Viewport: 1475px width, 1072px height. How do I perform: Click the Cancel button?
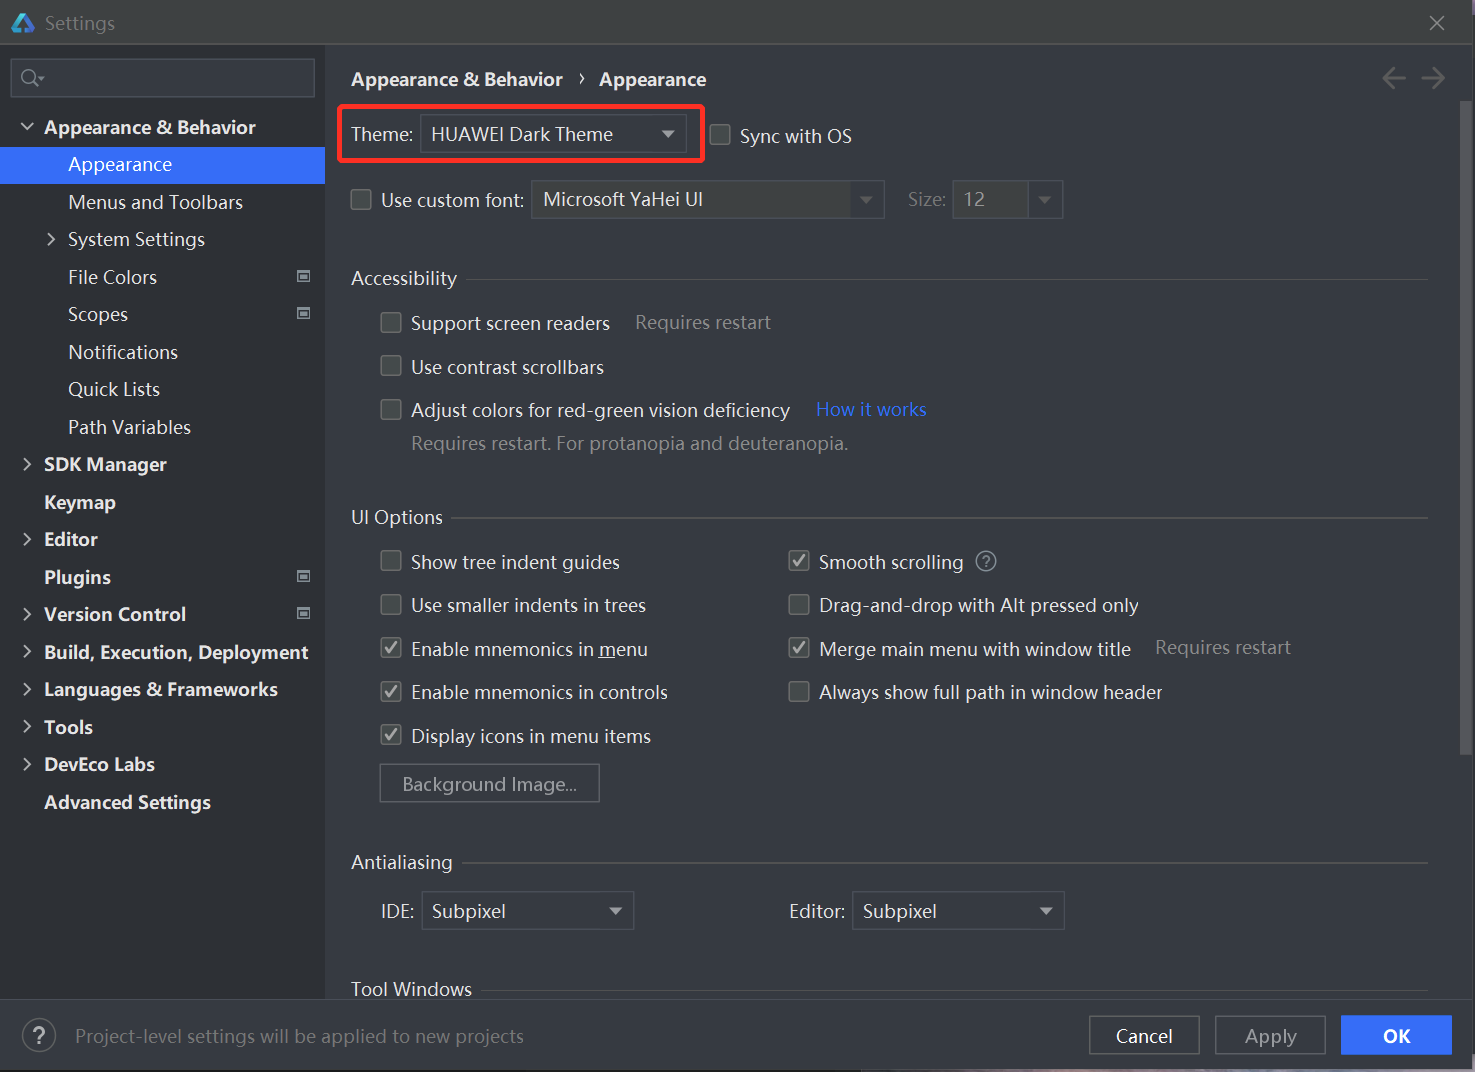1144,1036
